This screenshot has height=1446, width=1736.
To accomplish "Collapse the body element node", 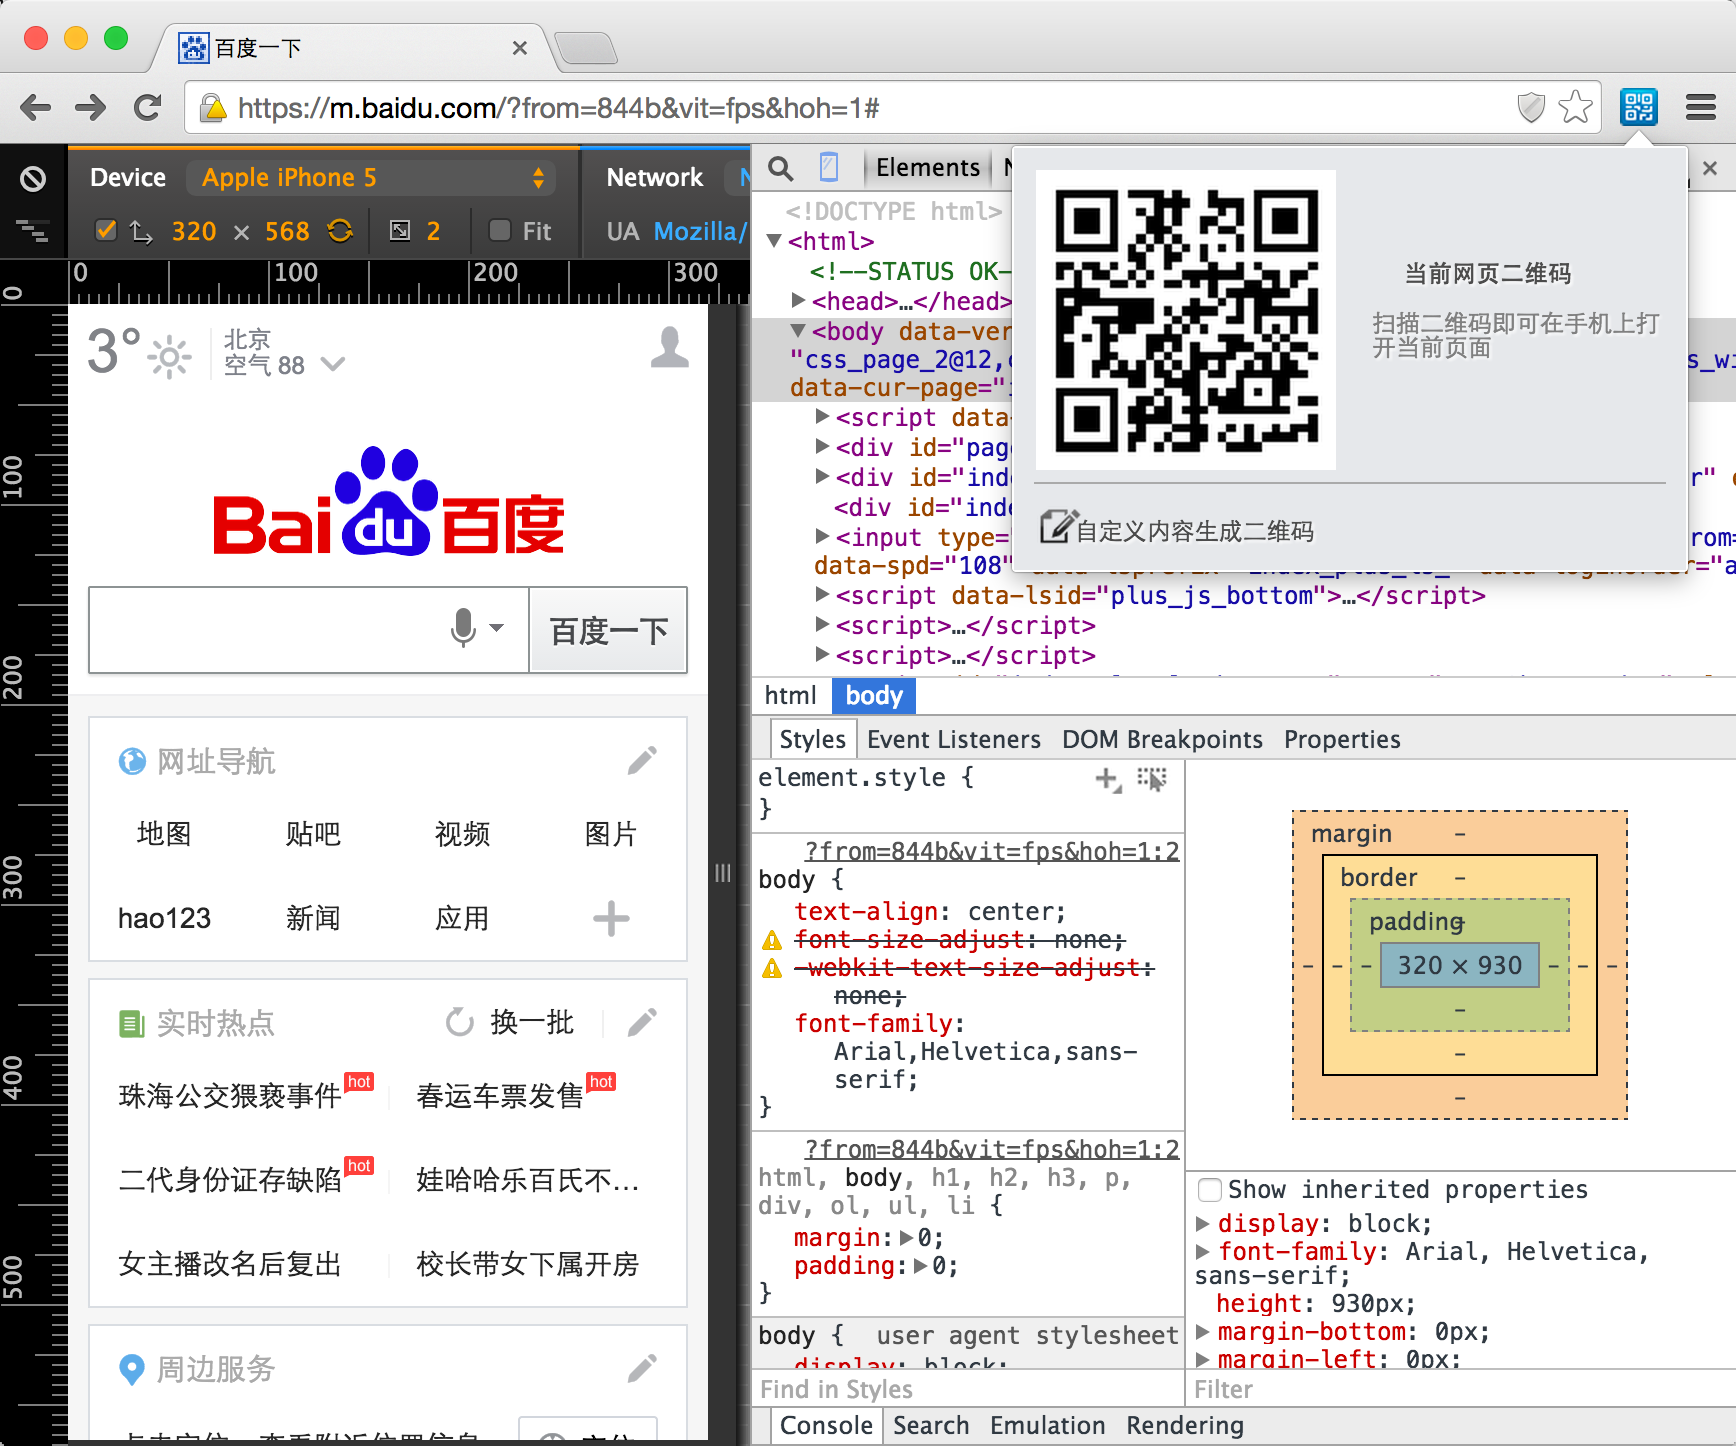I will coord(798,330).
